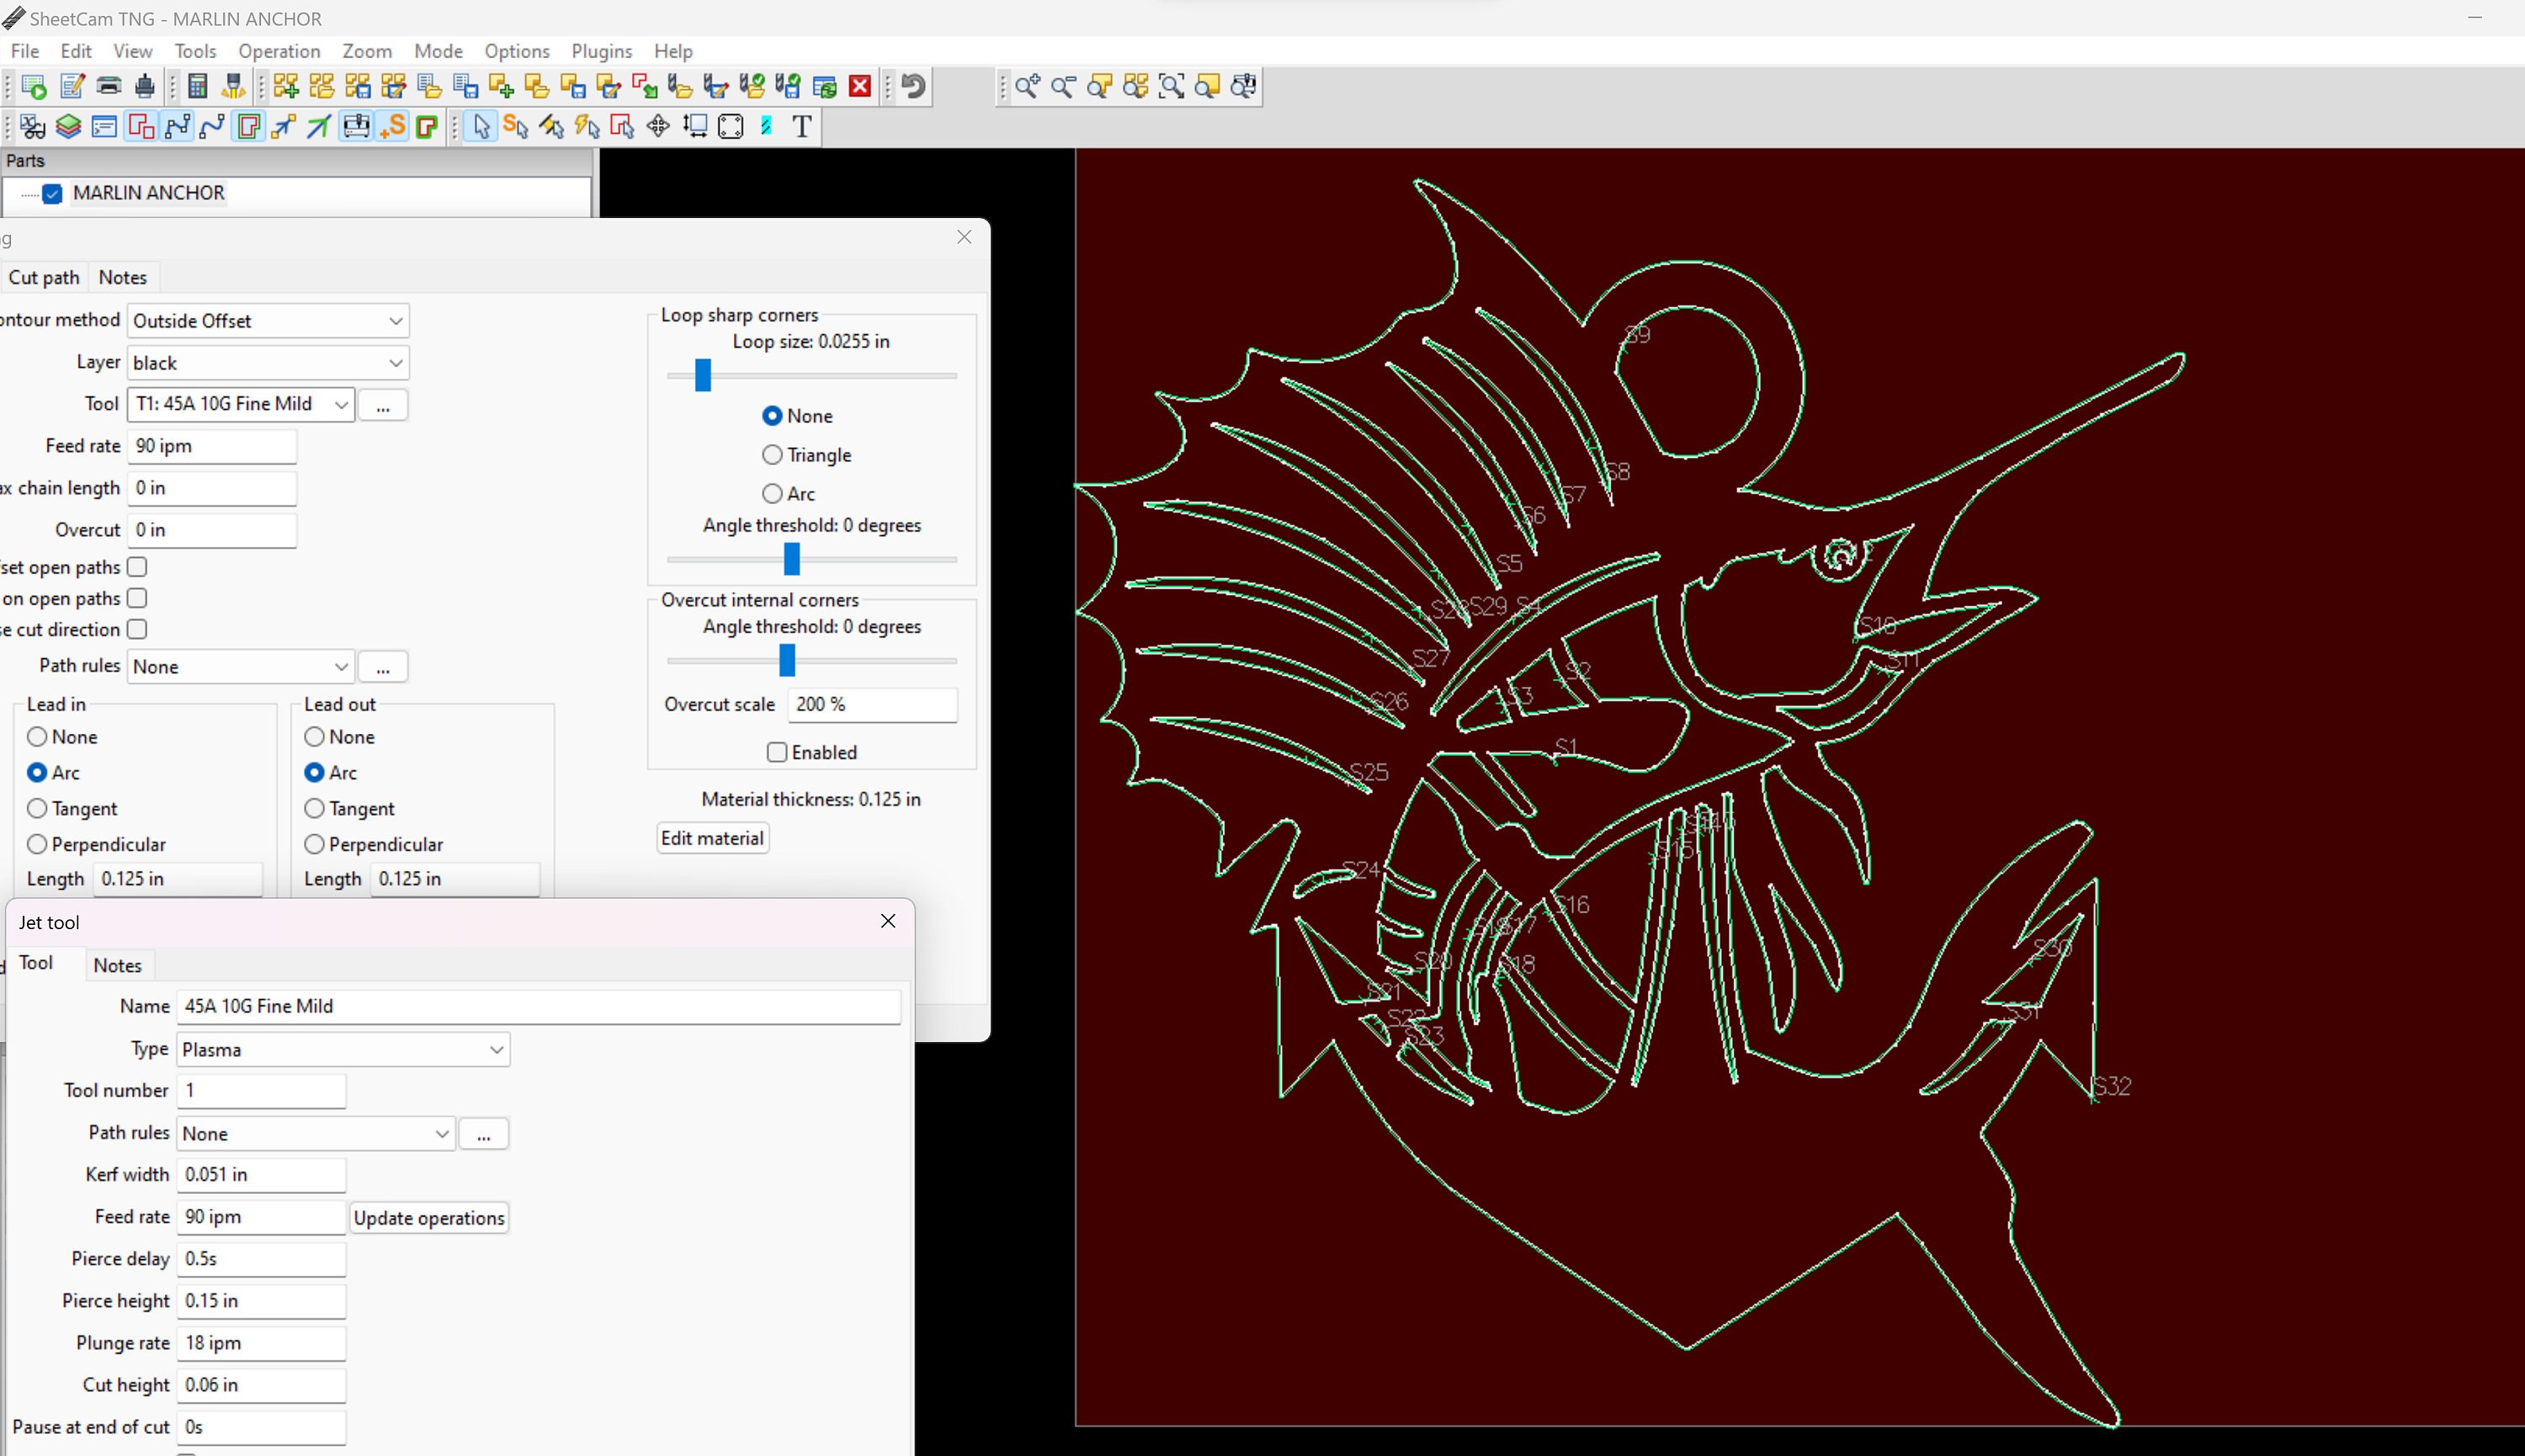Click the Undo arrow icon
2525x1456 pixels.
point(910,87)
